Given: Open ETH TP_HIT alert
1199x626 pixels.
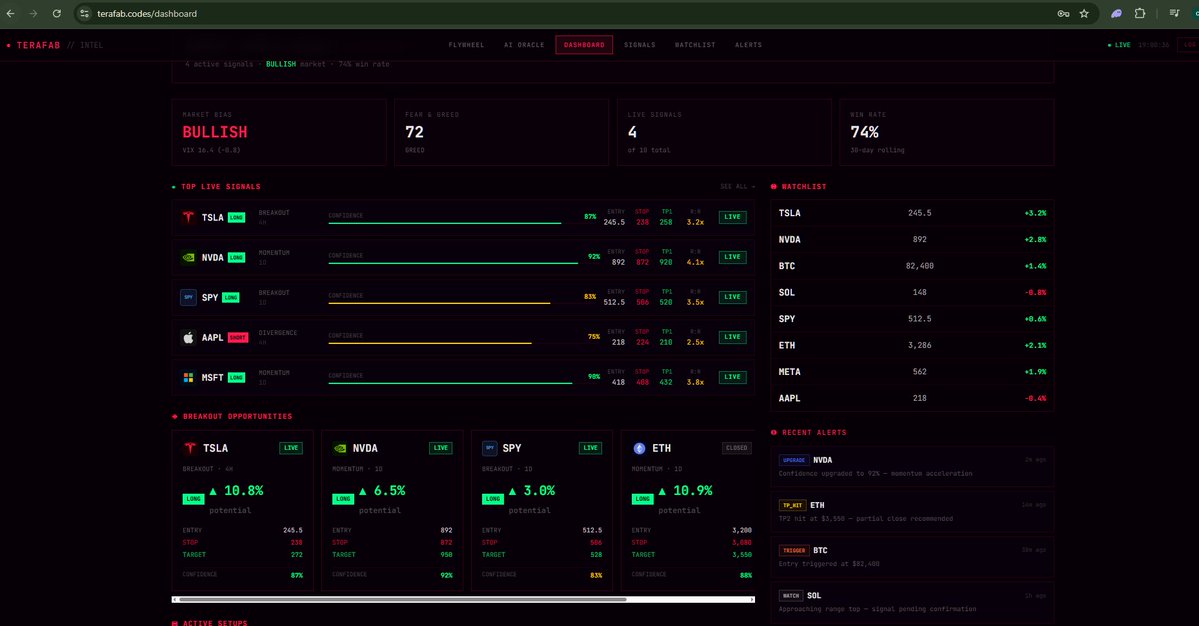Looking at the screenshot, I should [912, 511].
